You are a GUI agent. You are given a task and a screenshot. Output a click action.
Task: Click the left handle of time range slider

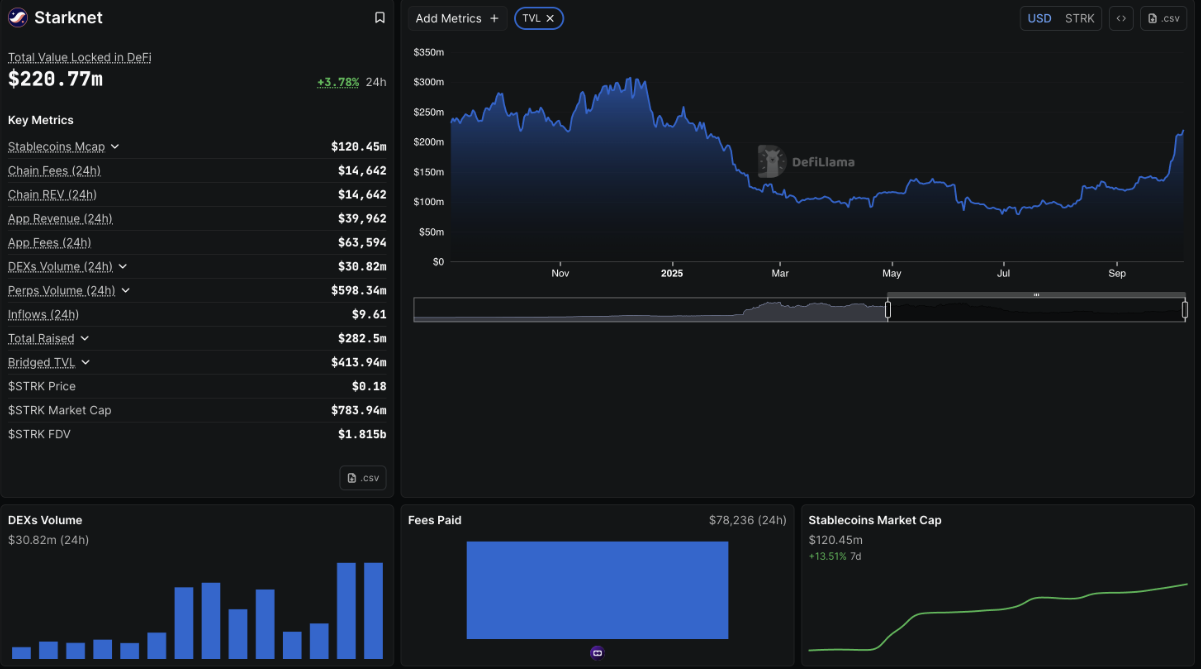tap(887, 310)
